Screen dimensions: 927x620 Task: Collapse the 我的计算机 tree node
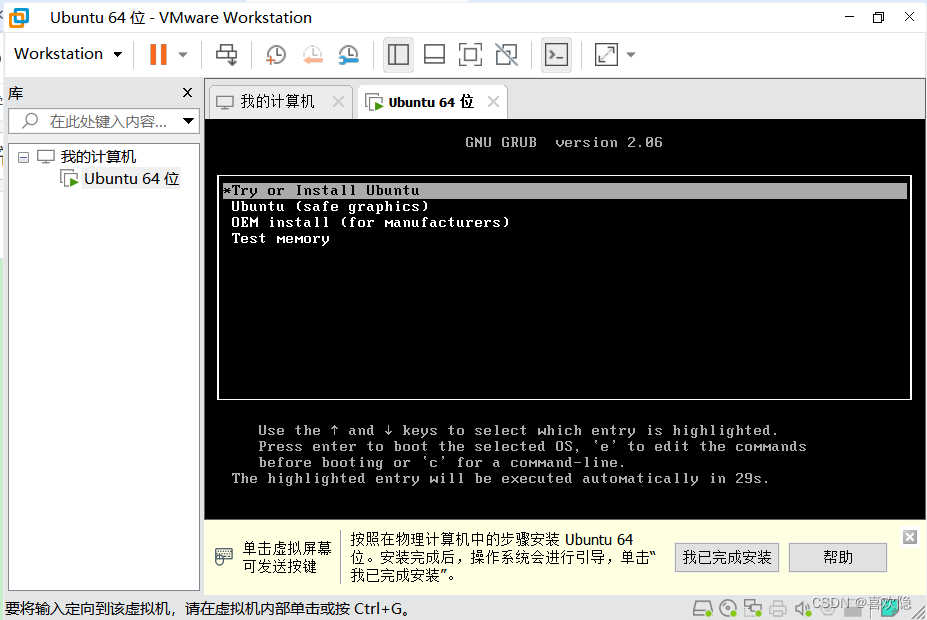click(x=24, y=157)
